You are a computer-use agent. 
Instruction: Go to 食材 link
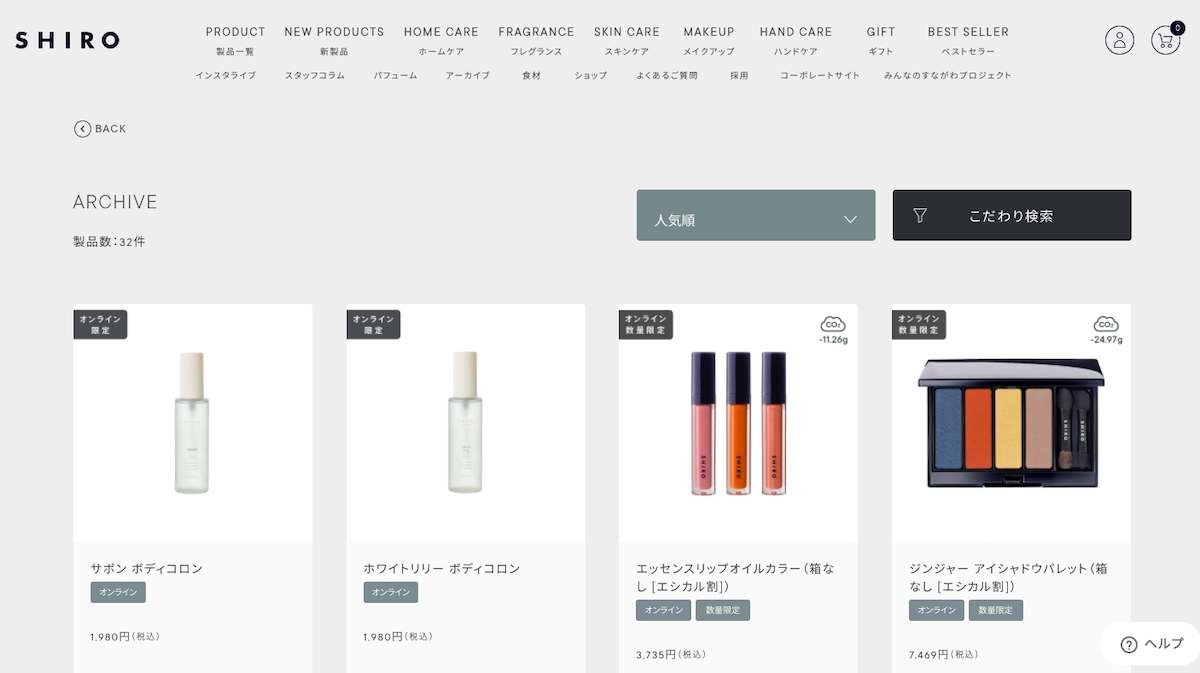click(531, 75)
